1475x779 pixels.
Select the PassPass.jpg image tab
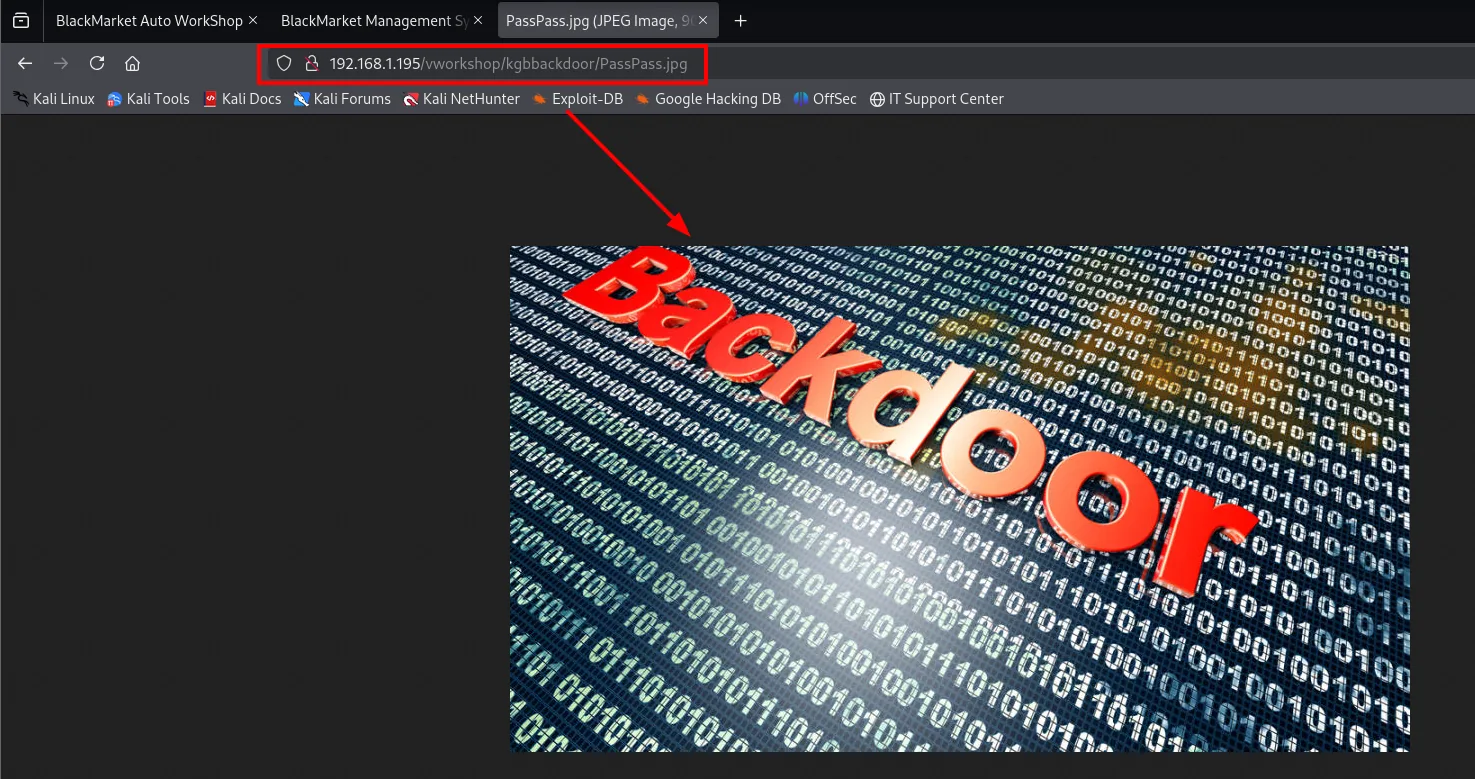(x=608, y=20)
